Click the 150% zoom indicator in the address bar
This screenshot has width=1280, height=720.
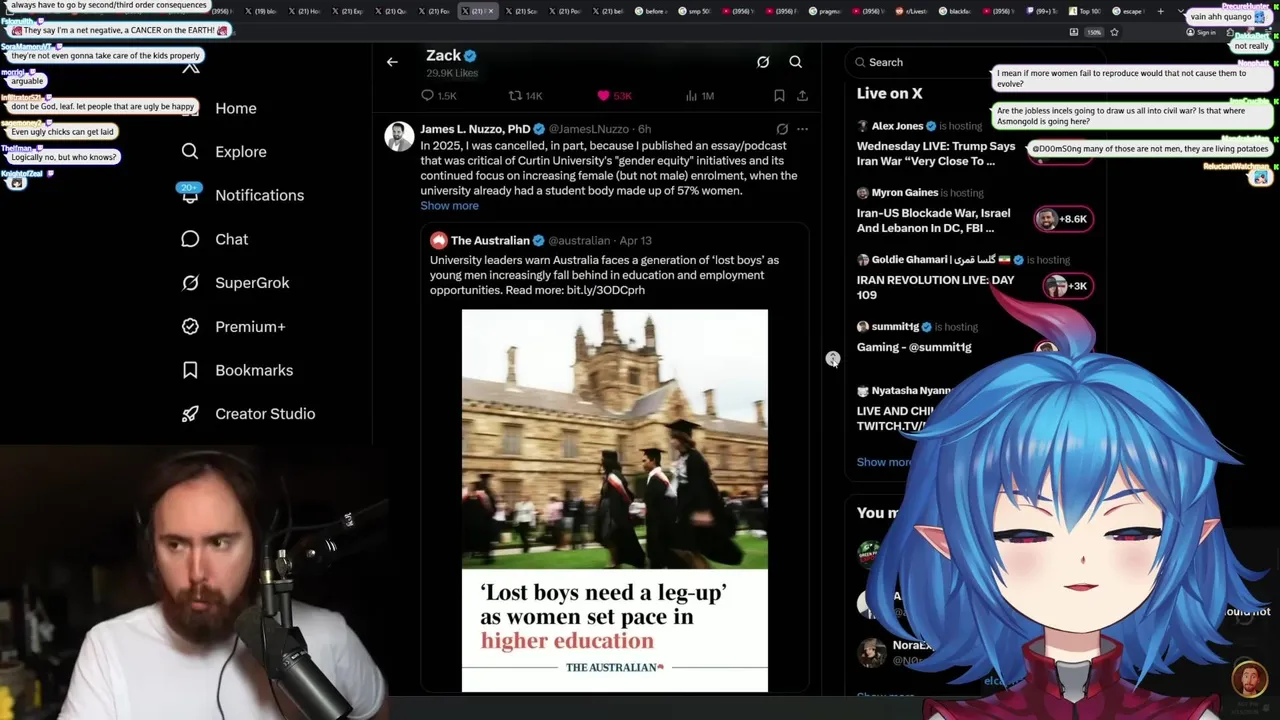pyautogui.click(x=1094, y=32)
